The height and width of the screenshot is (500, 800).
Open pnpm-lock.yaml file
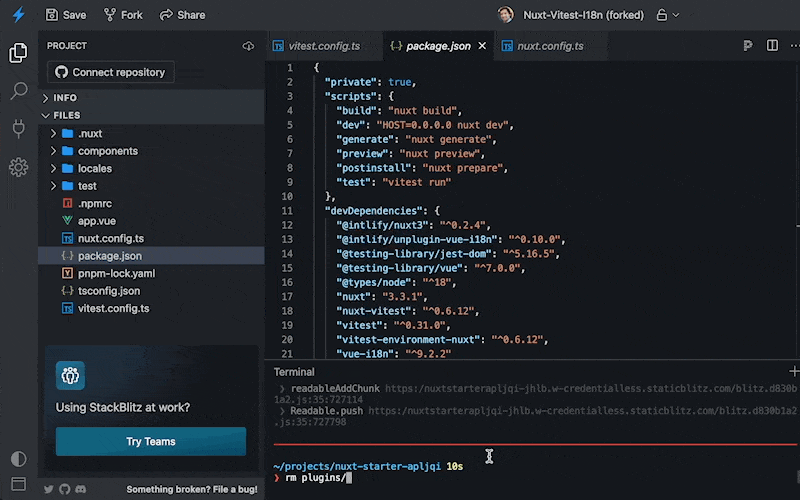pyautogui.click(x=151, y=273)
